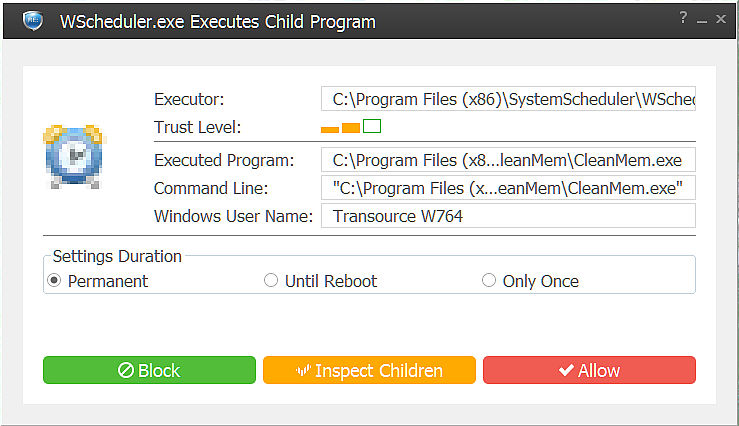Close the alert dialog window
The width and height of the screenshot is (739, 426).
tap(722, 18)
